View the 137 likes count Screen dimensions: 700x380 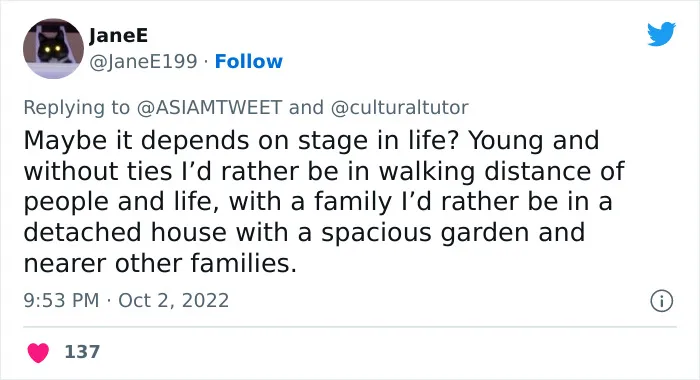[x=82, y=352]
